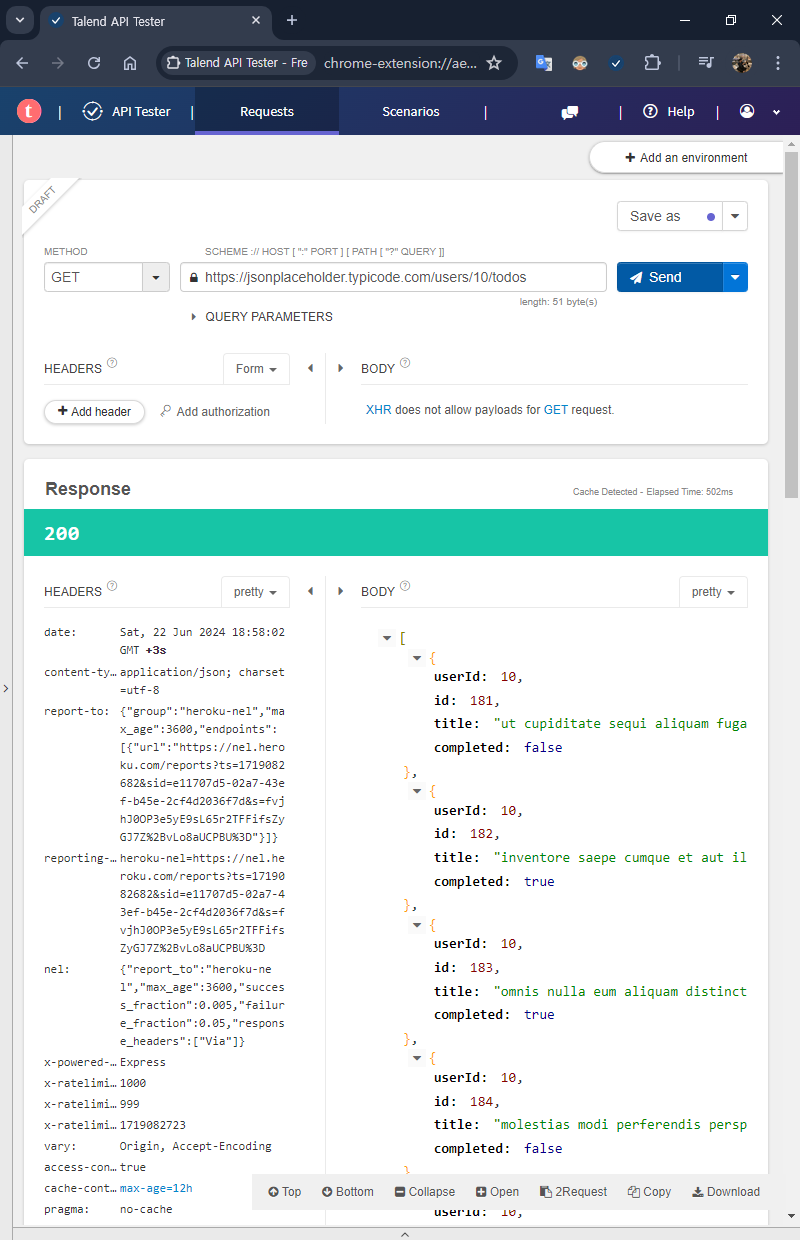Viewport: 800px width, 1240px height.
Task: Open the API Tester checkmark badge
Action: click(93, 111)
